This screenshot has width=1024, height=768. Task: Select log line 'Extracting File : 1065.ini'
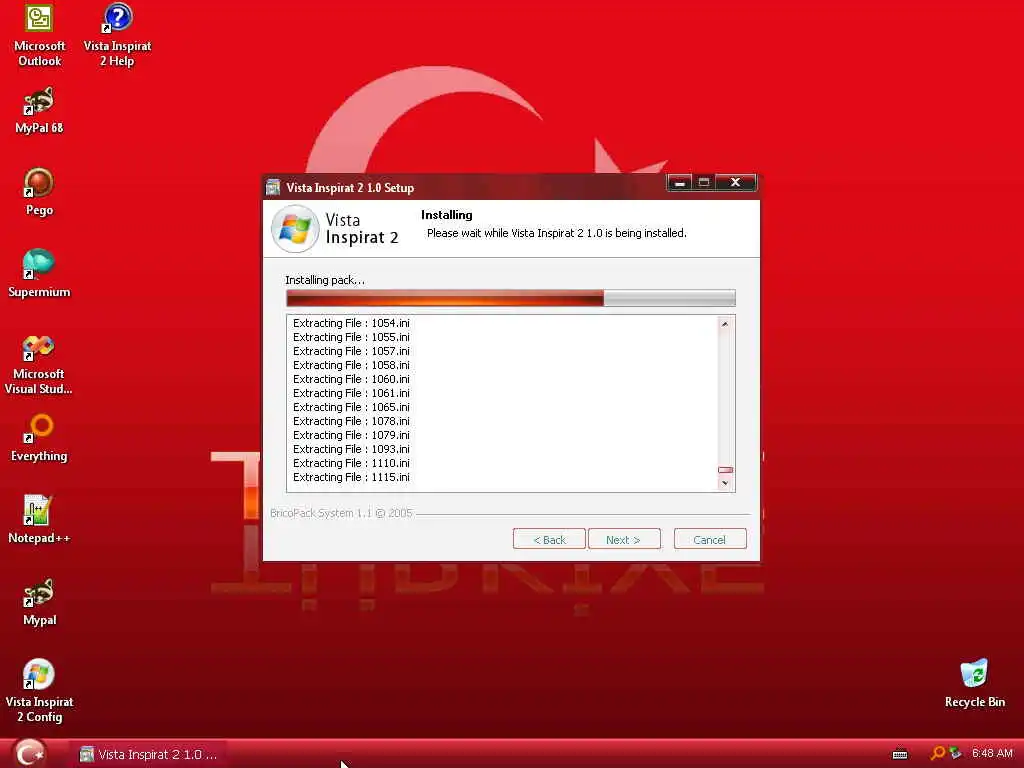tap(351, 408)
